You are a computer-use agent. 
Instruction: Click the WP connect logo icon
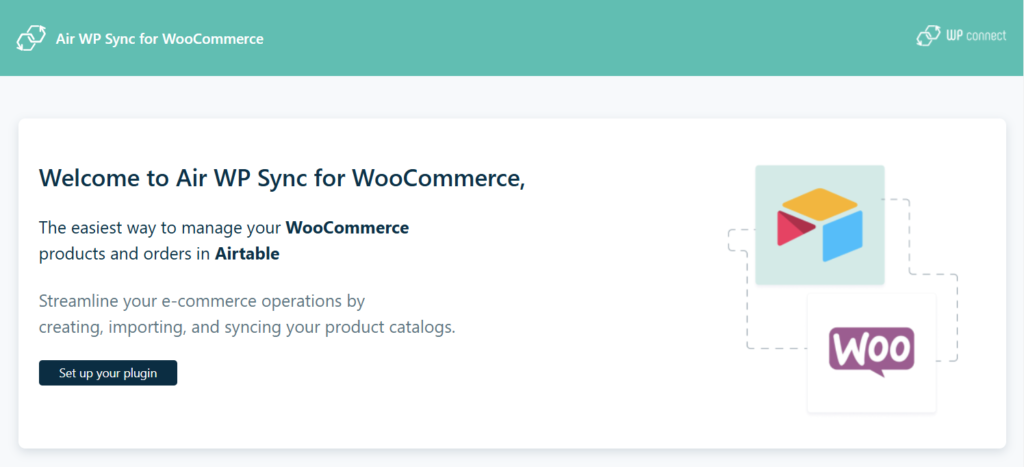point(928,36)
